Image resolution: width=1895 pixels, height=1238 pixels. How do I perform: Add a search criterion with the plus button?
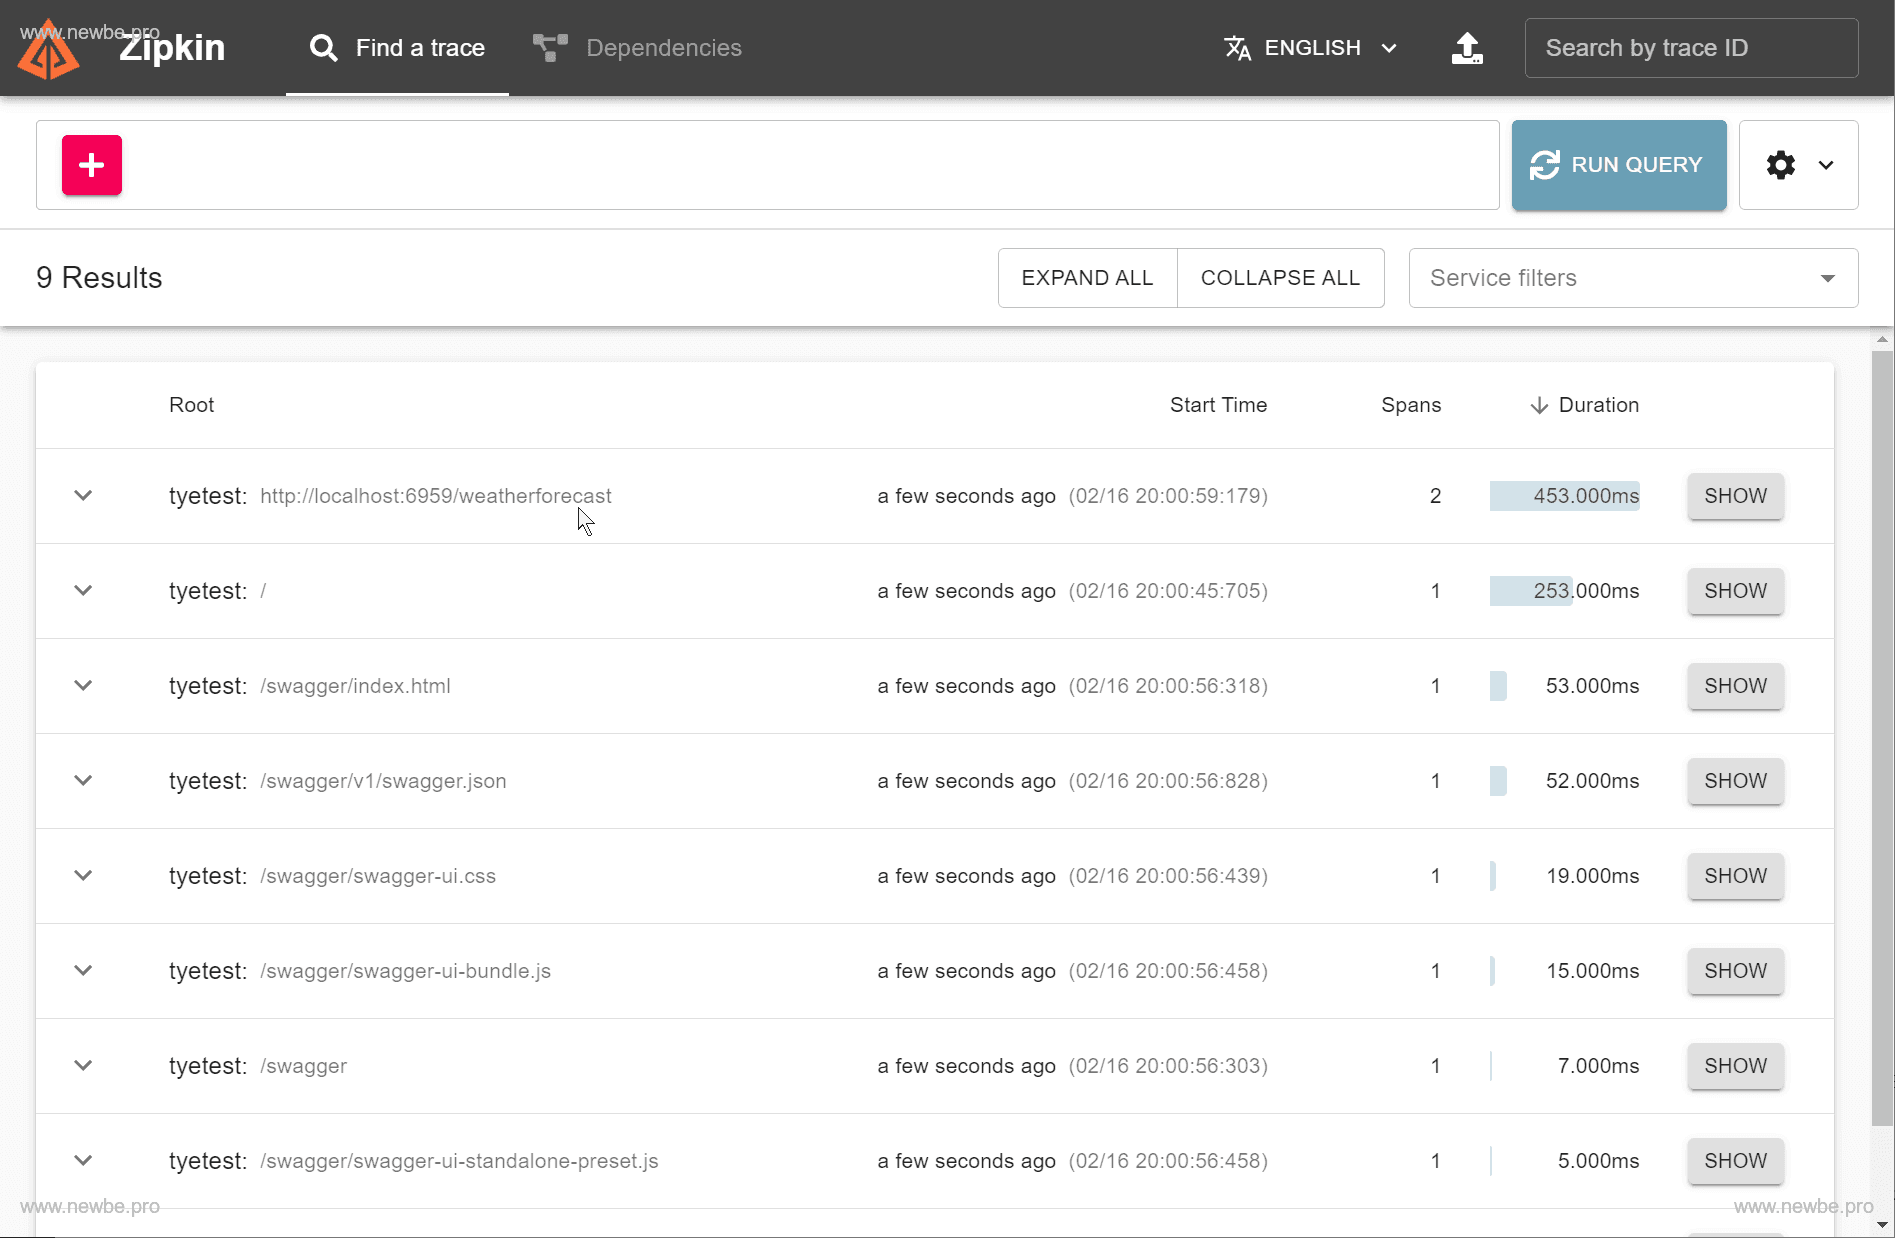92,165
